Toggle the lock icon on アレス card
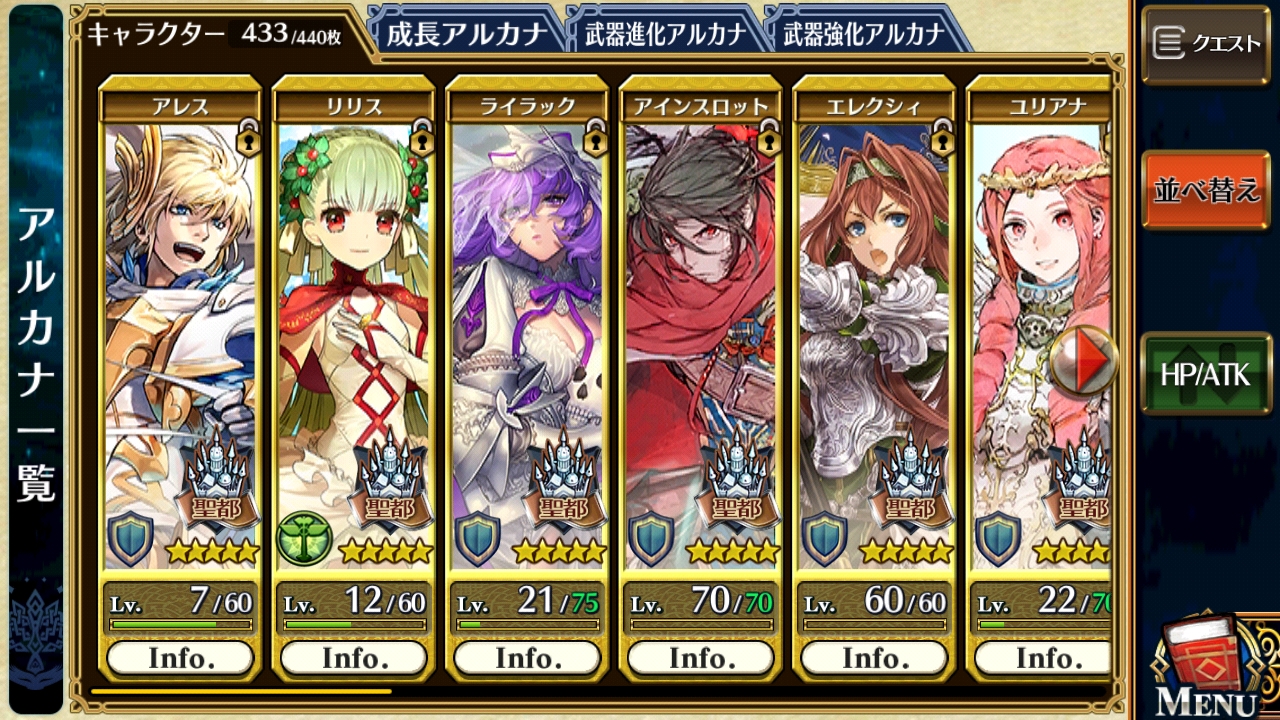 [248, 139]
